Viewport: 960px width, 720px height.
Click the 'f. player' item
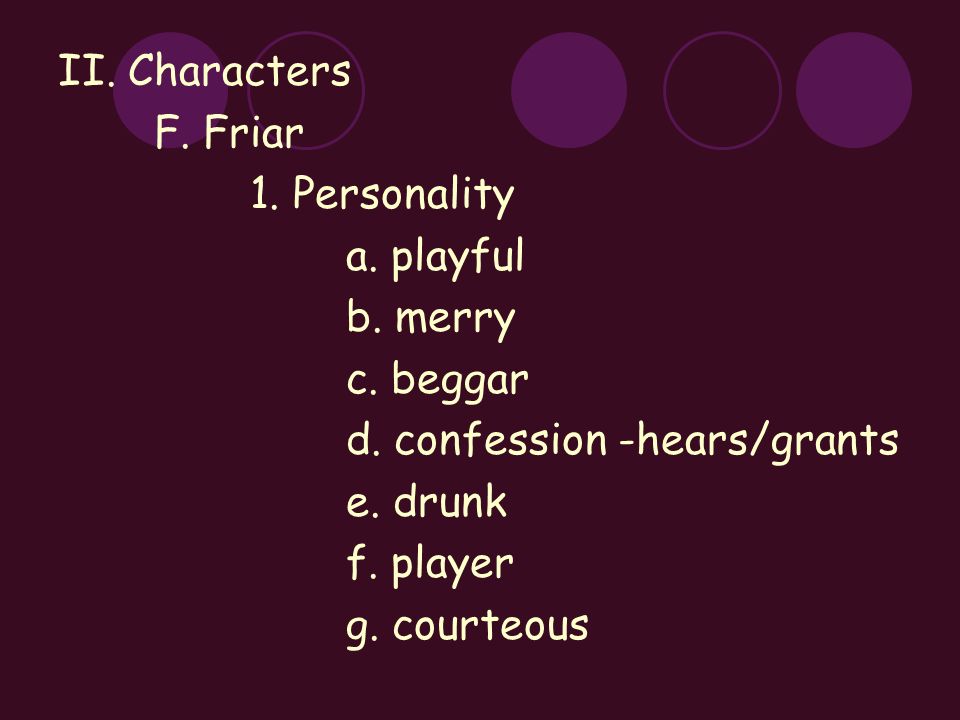[x=430, y=565]
